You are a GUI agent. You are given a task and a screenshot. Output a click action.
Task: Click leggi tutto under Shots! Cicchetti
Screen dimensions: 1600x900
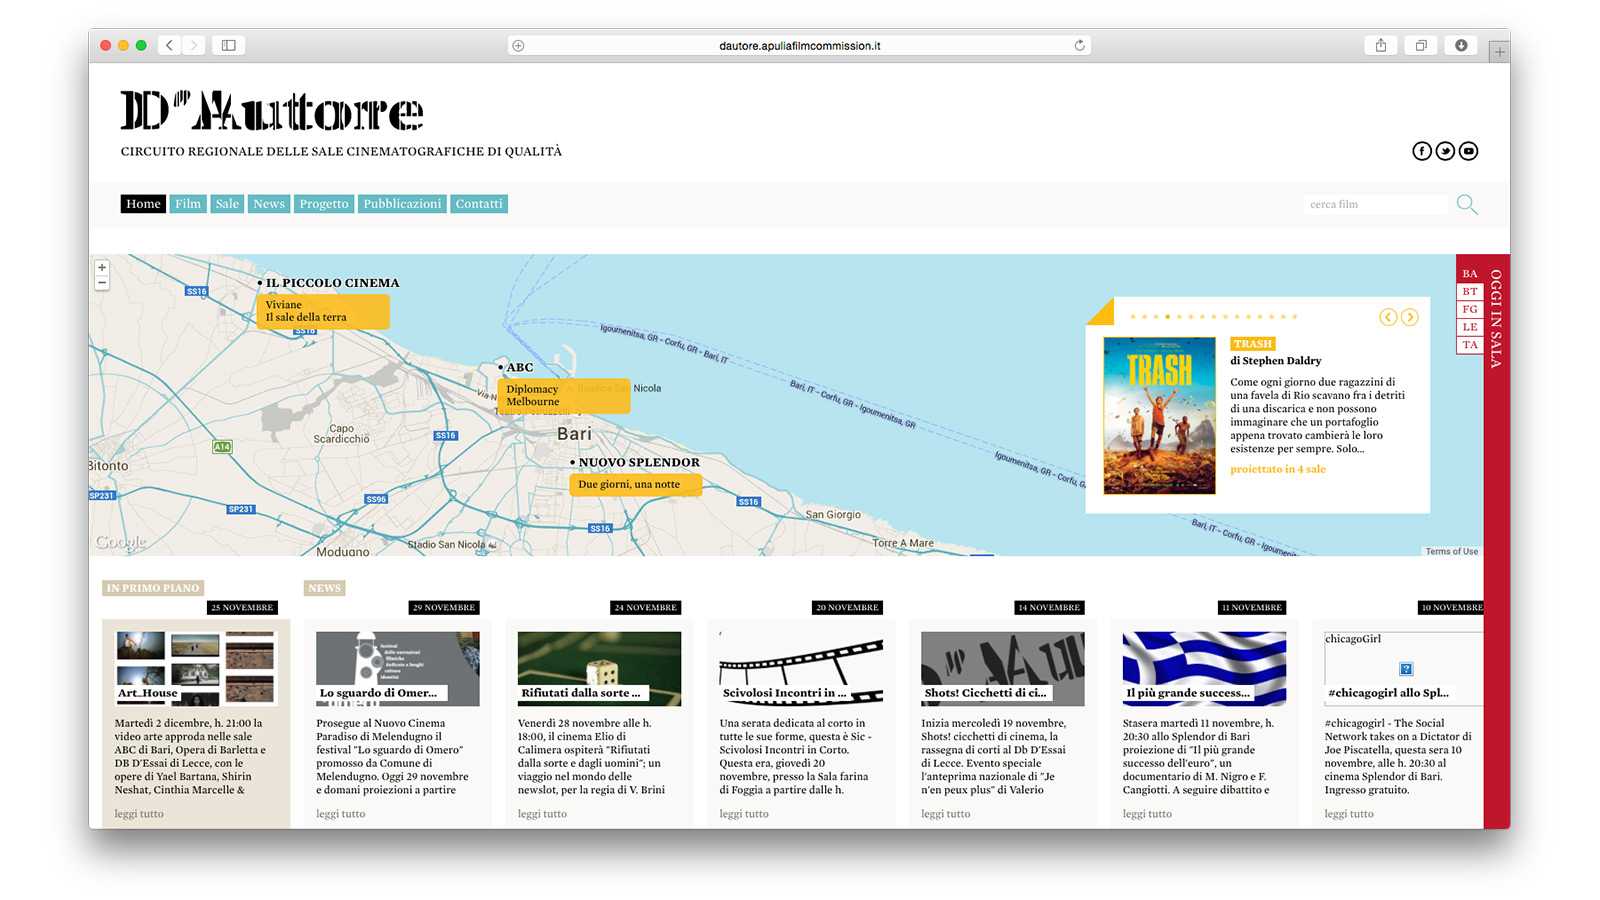click(x=946, y=814)
